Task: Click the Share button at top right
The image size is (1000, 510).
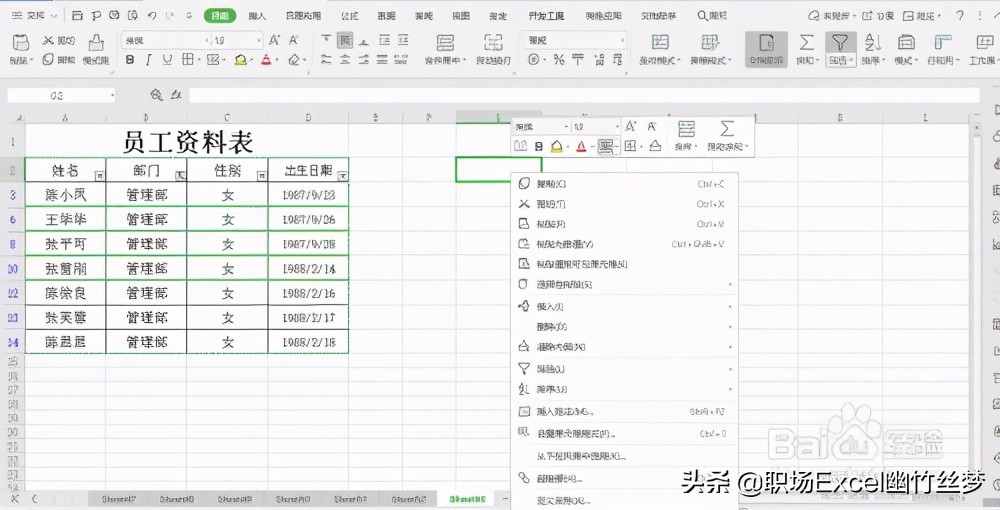Action: (878, 15)
